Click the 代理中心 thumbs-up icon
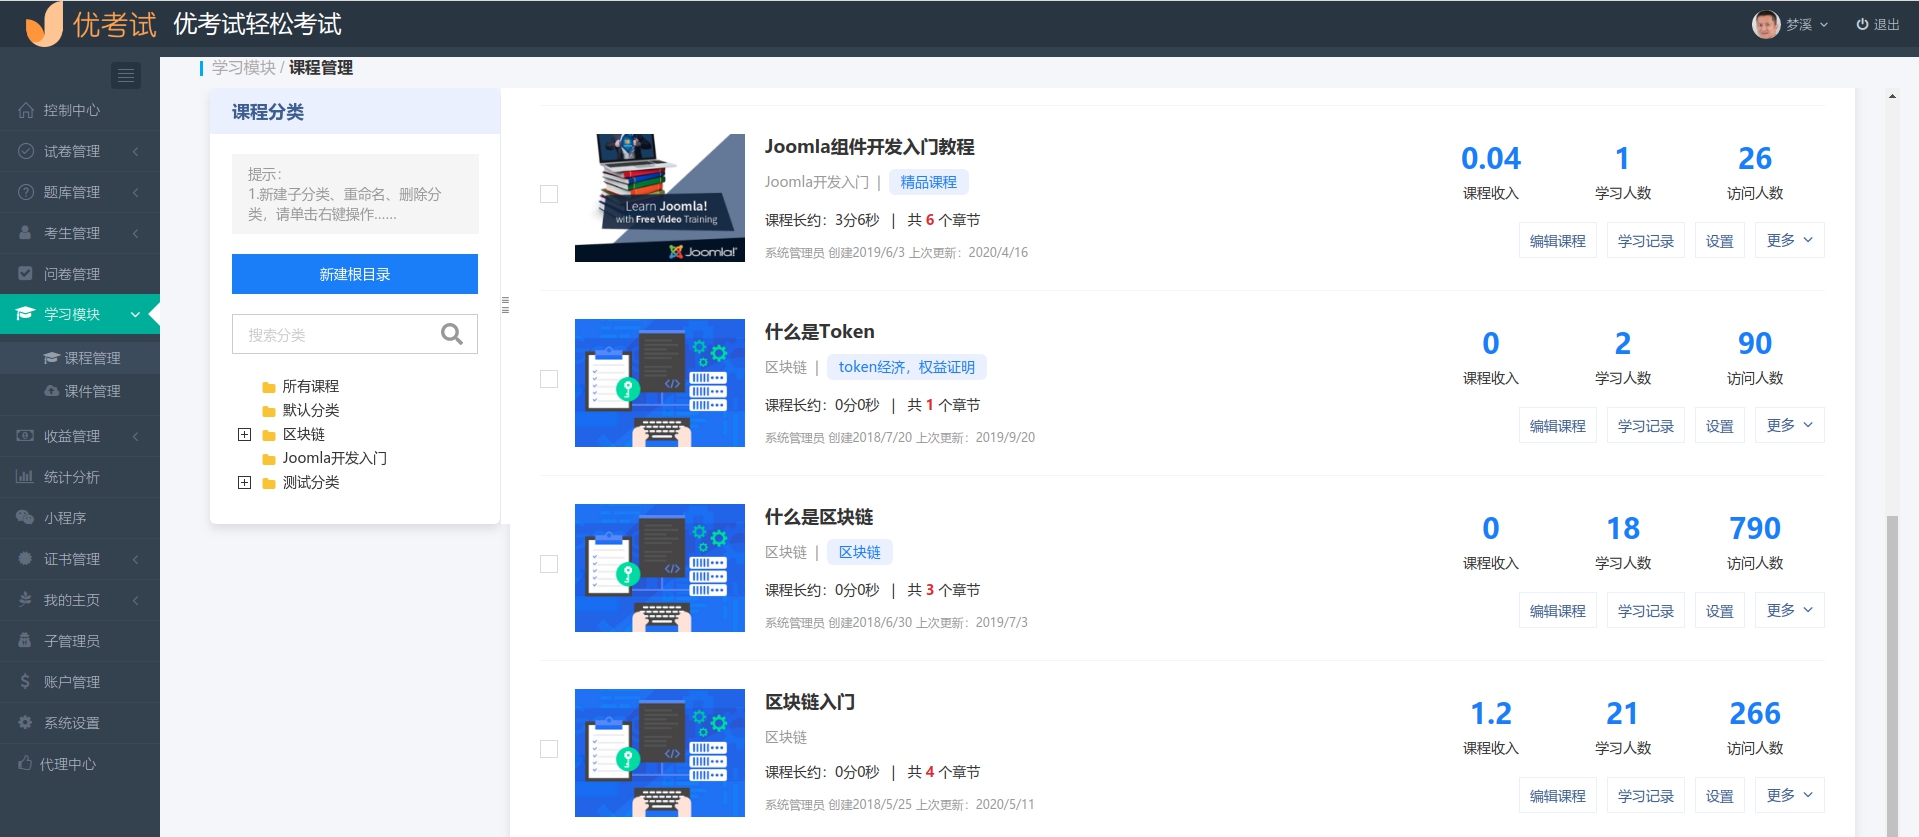The image size is (1919, 837). pyautogui.click(x=26, y=764)
